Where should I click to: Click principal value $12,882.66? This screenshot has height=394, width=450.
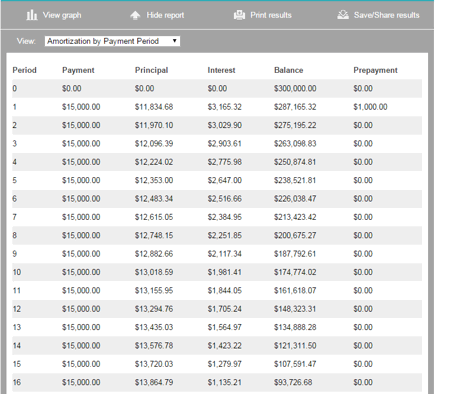154,253
